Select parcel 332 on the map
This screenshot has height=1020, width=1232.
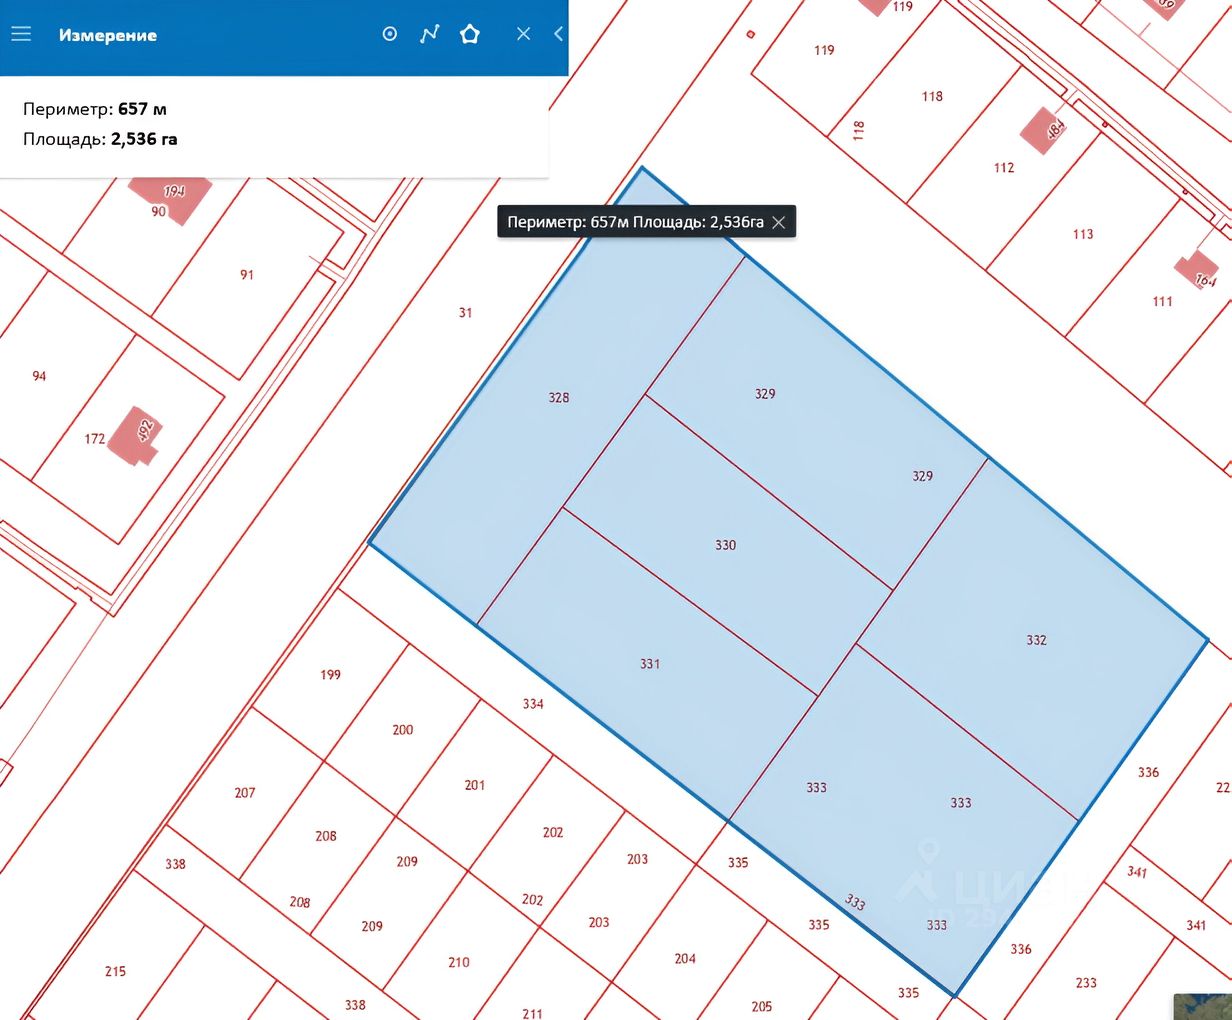1037,640
